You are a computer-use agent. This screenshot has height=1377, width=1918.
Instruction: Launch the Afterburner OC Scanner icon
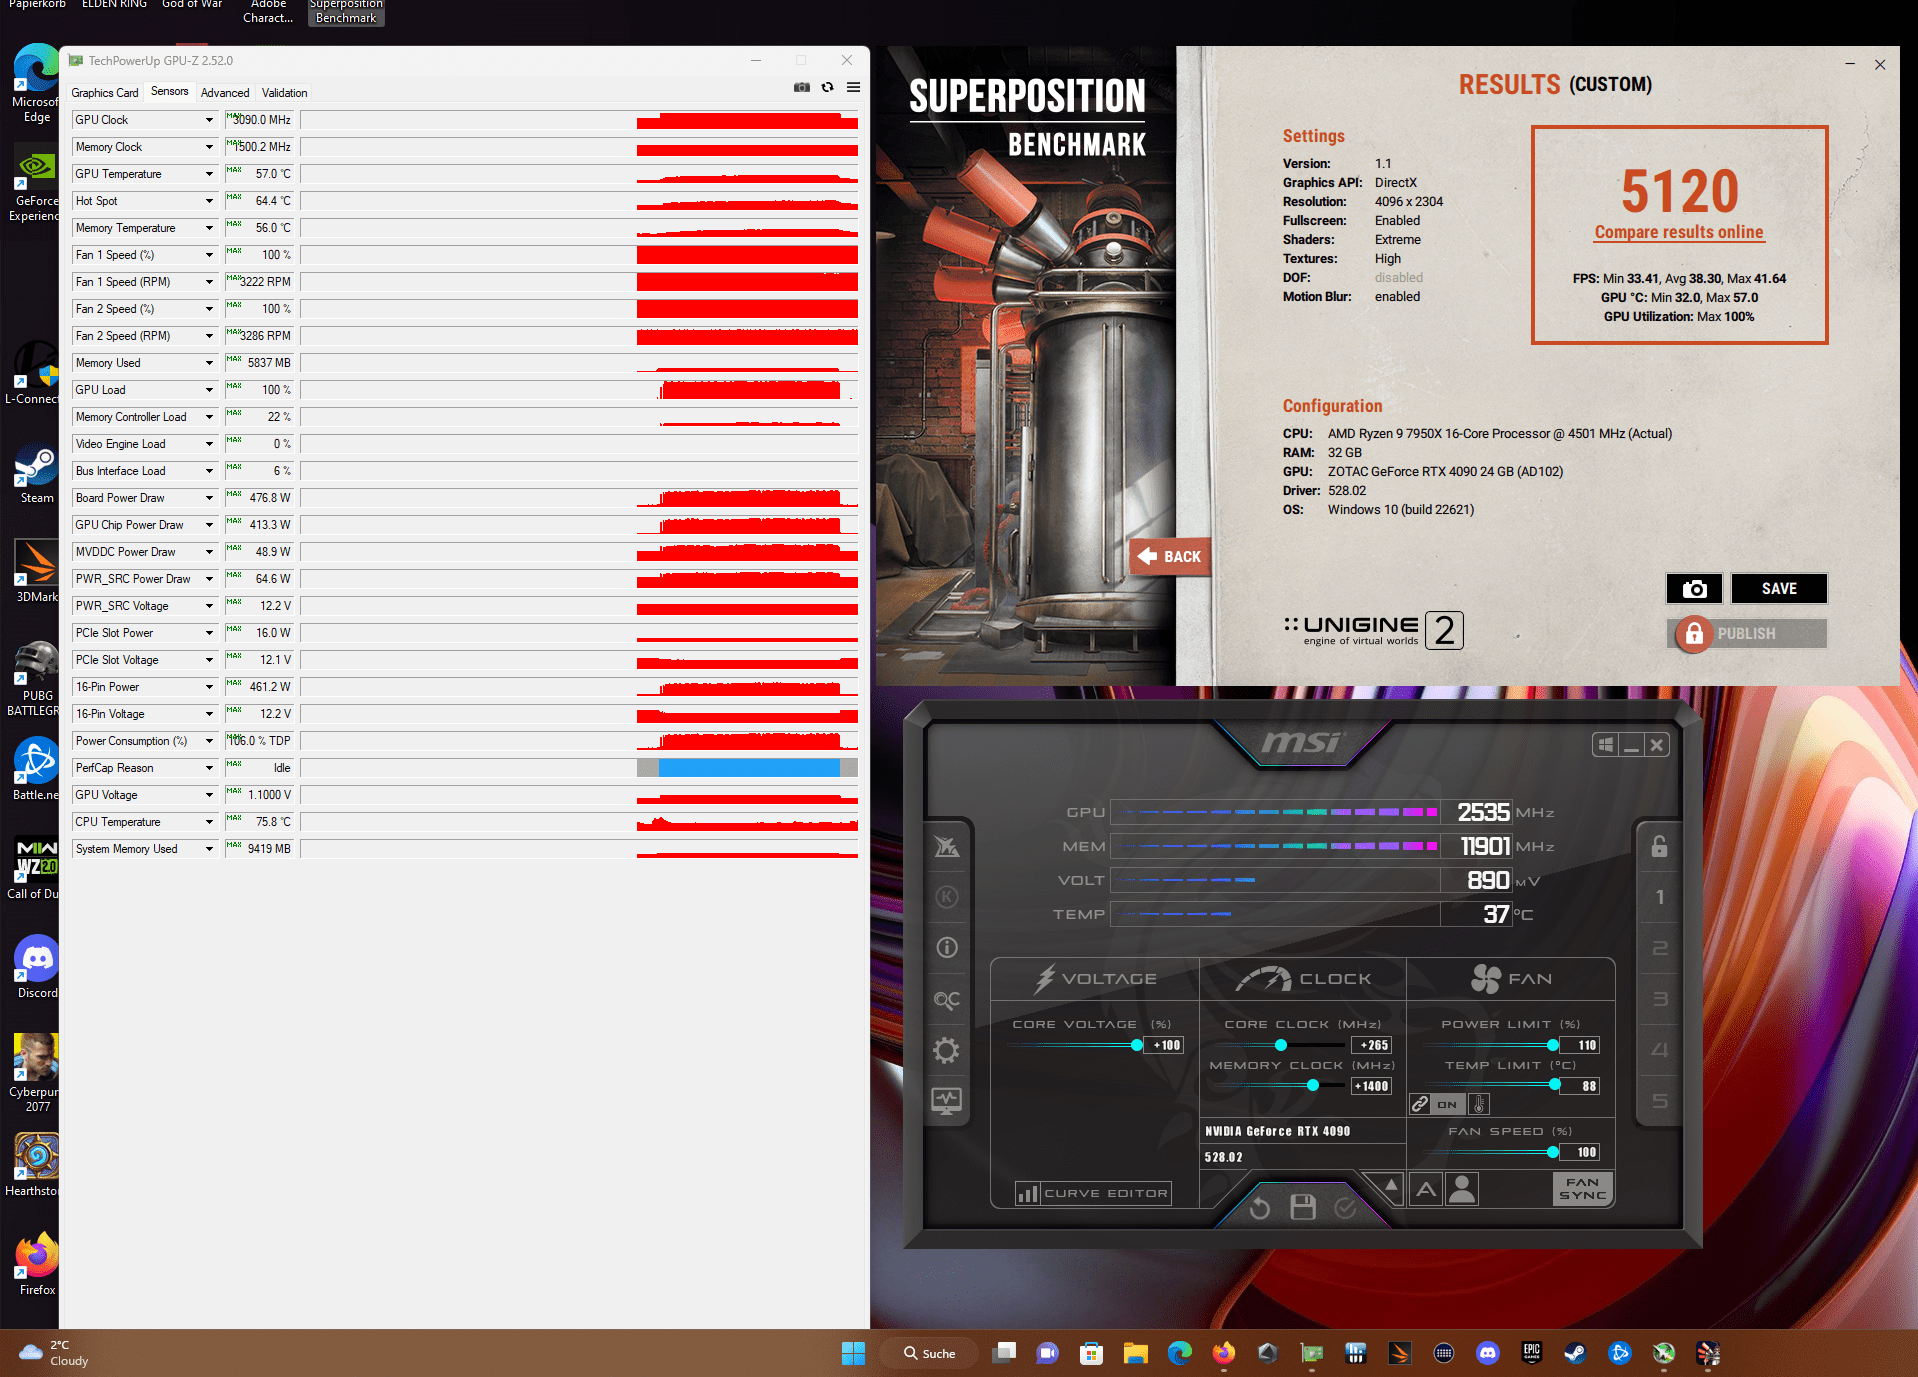[946, 999]
